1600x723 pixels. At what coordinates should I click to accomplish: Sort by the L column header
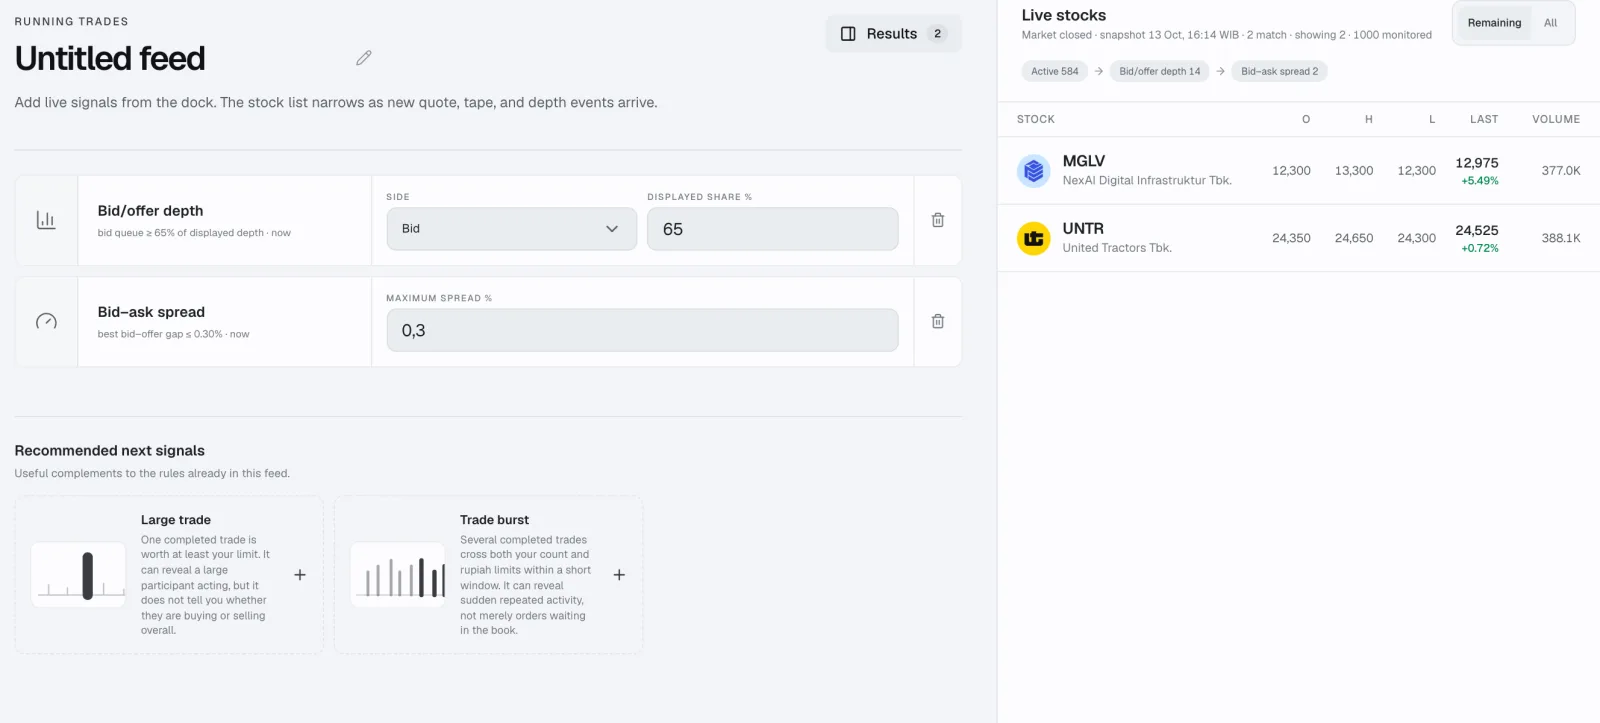(1432, 119)
